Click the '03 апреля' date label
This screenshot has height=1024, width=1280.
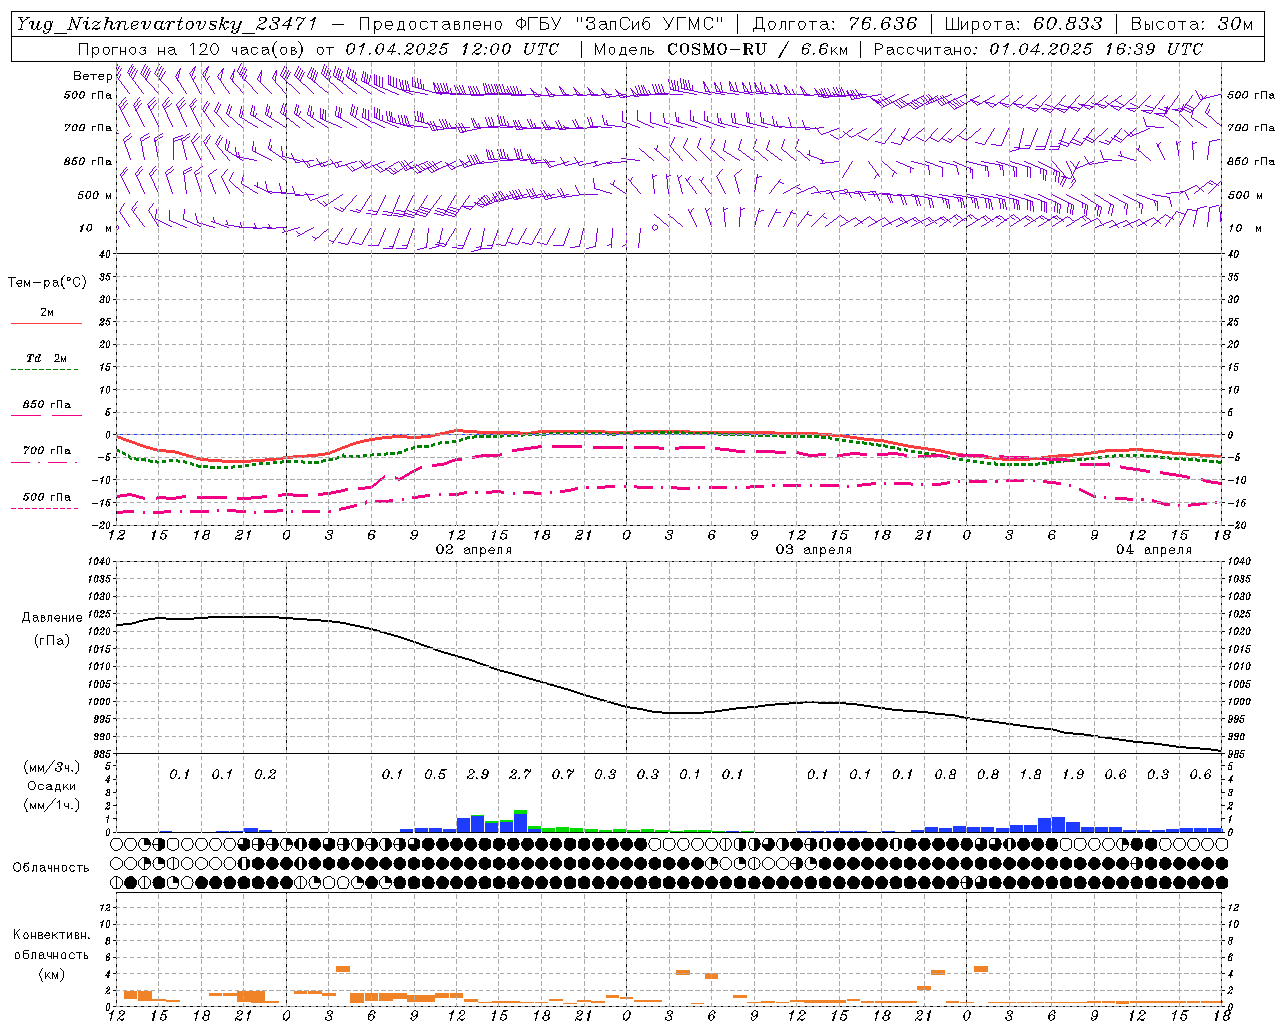pyautogui.click(x=814, y=550)
